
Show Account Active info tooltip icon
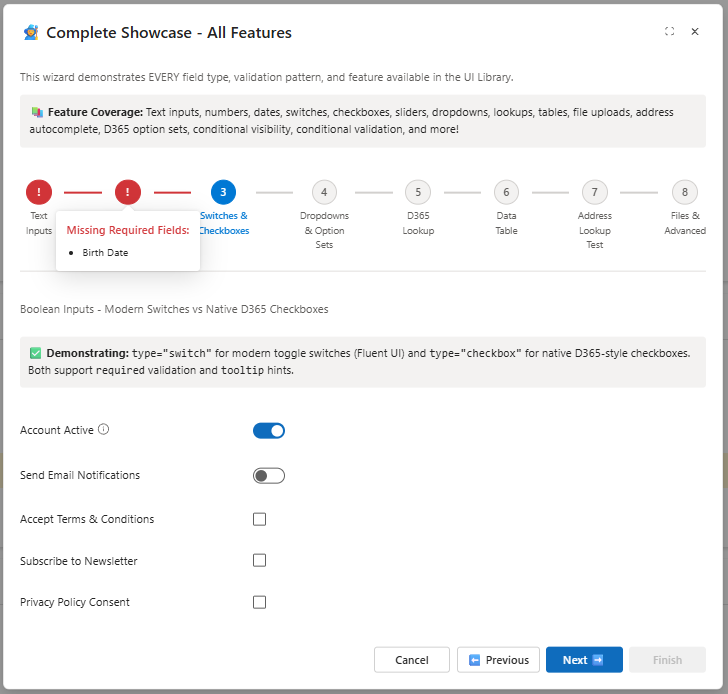(x=104, y=429)
